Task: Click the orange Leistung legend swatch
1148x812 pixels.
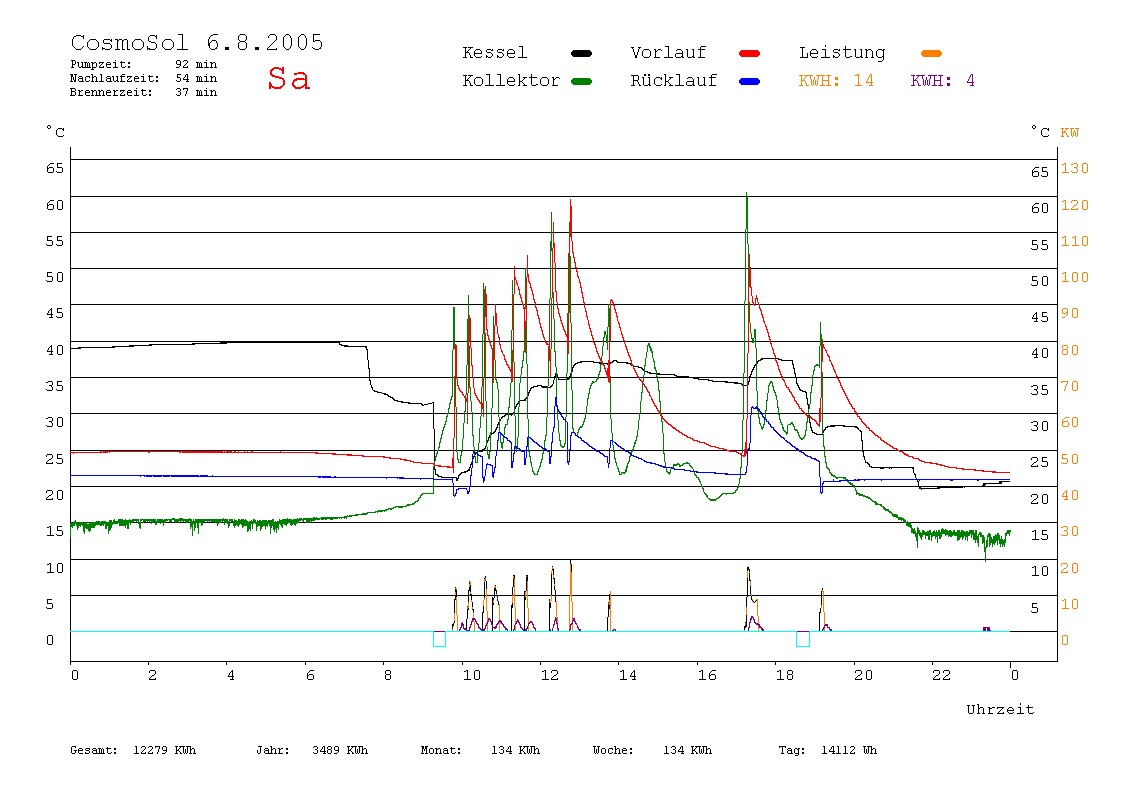Action: [x=931, y=53]
